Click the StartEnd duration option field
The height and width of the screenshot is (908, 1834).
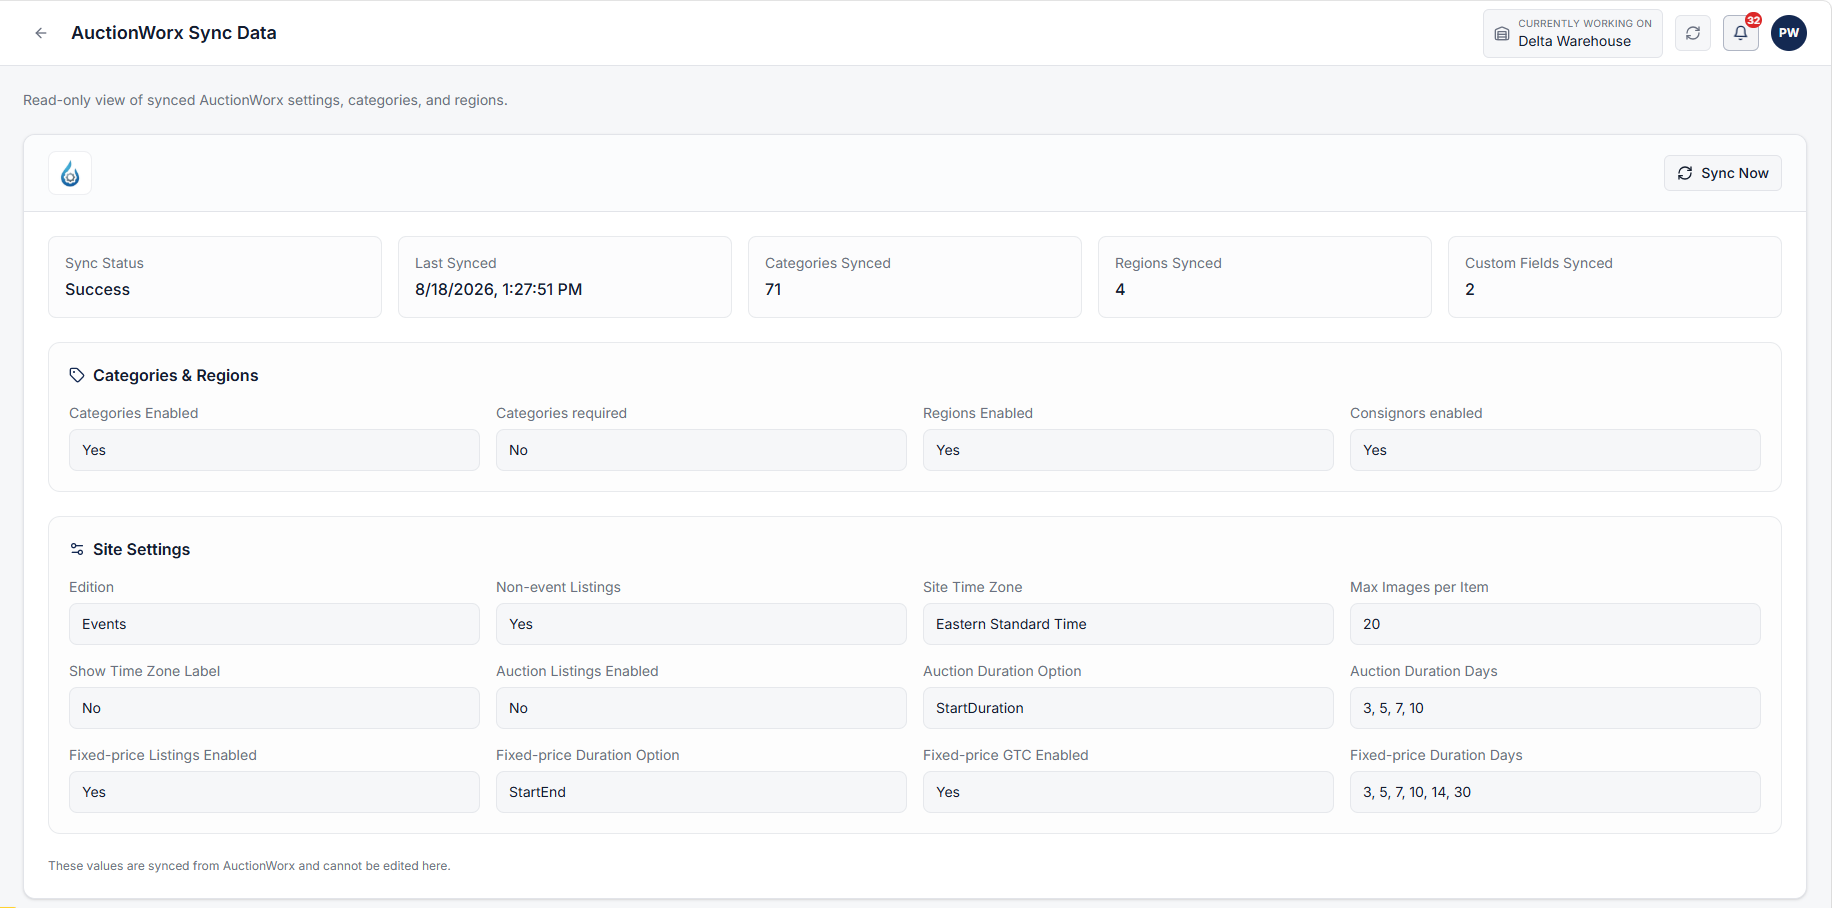point(701,792)
